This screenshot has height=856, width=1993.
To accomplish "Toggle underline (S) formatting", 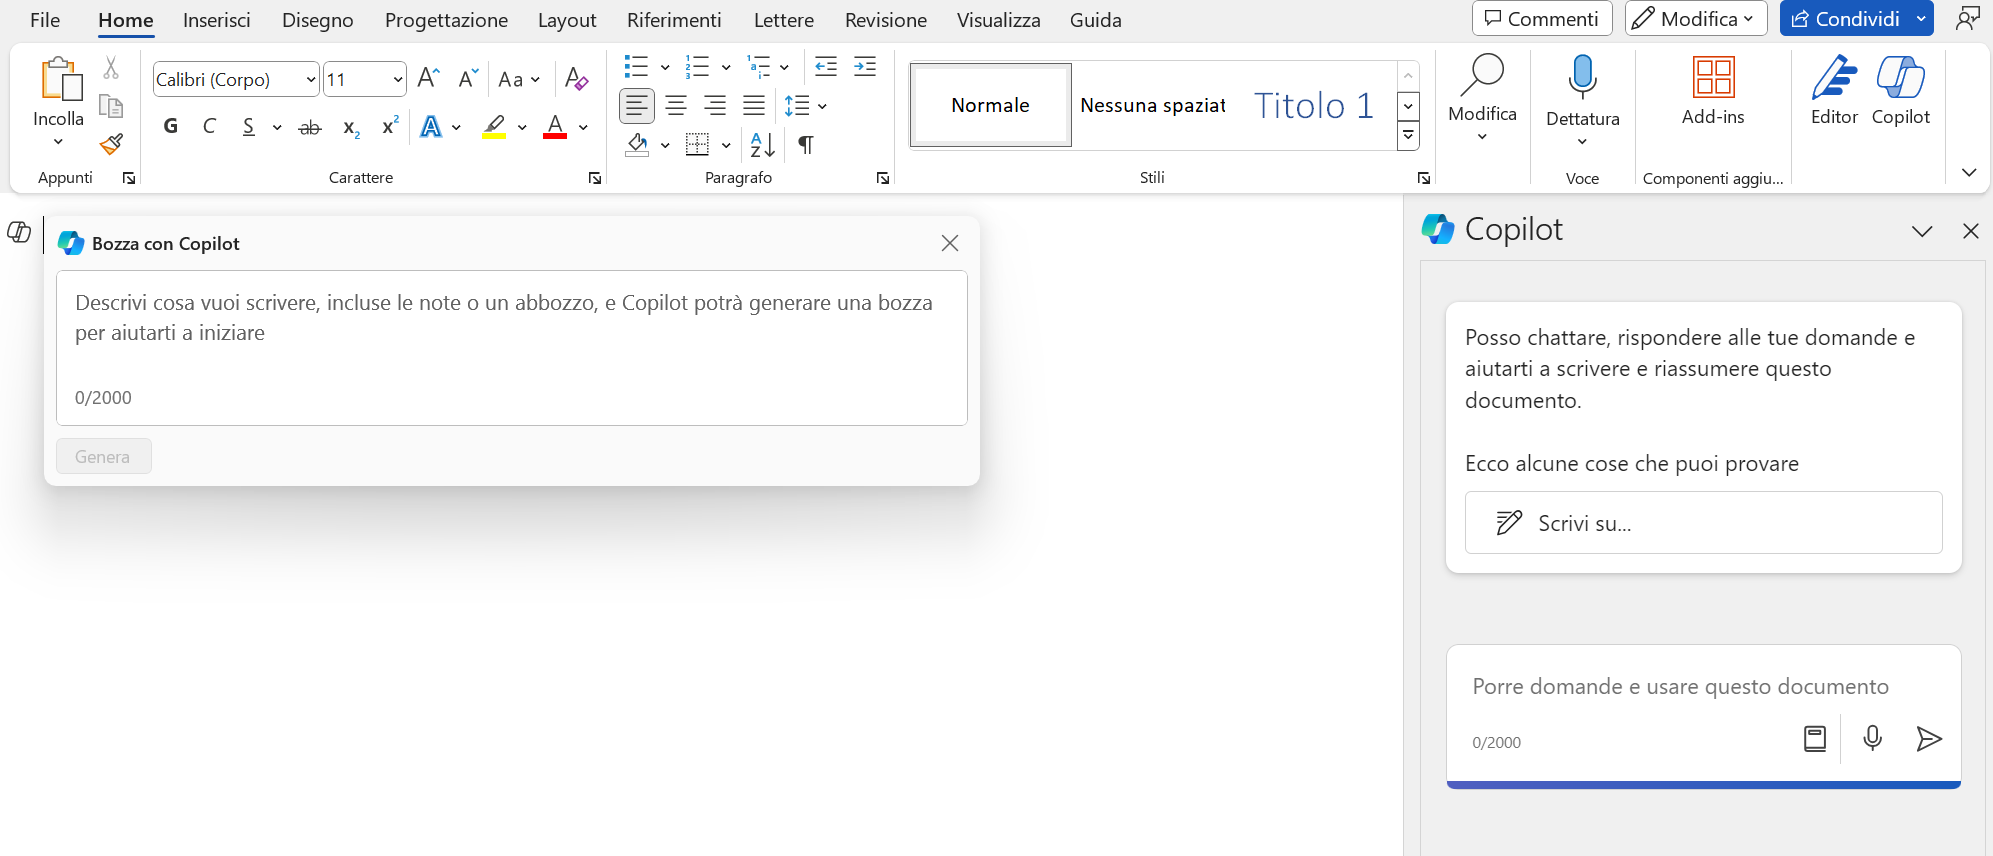I will pos(248,126).
